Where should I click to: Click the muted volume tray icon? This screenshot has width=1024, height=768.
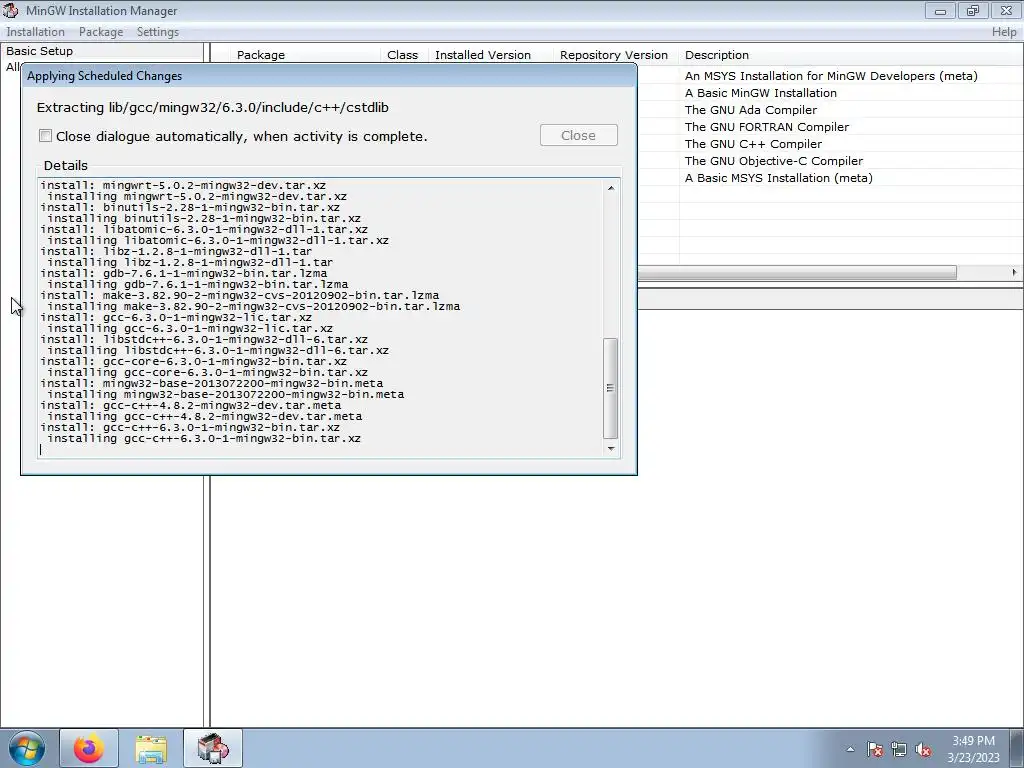click(x=923, y=749)
